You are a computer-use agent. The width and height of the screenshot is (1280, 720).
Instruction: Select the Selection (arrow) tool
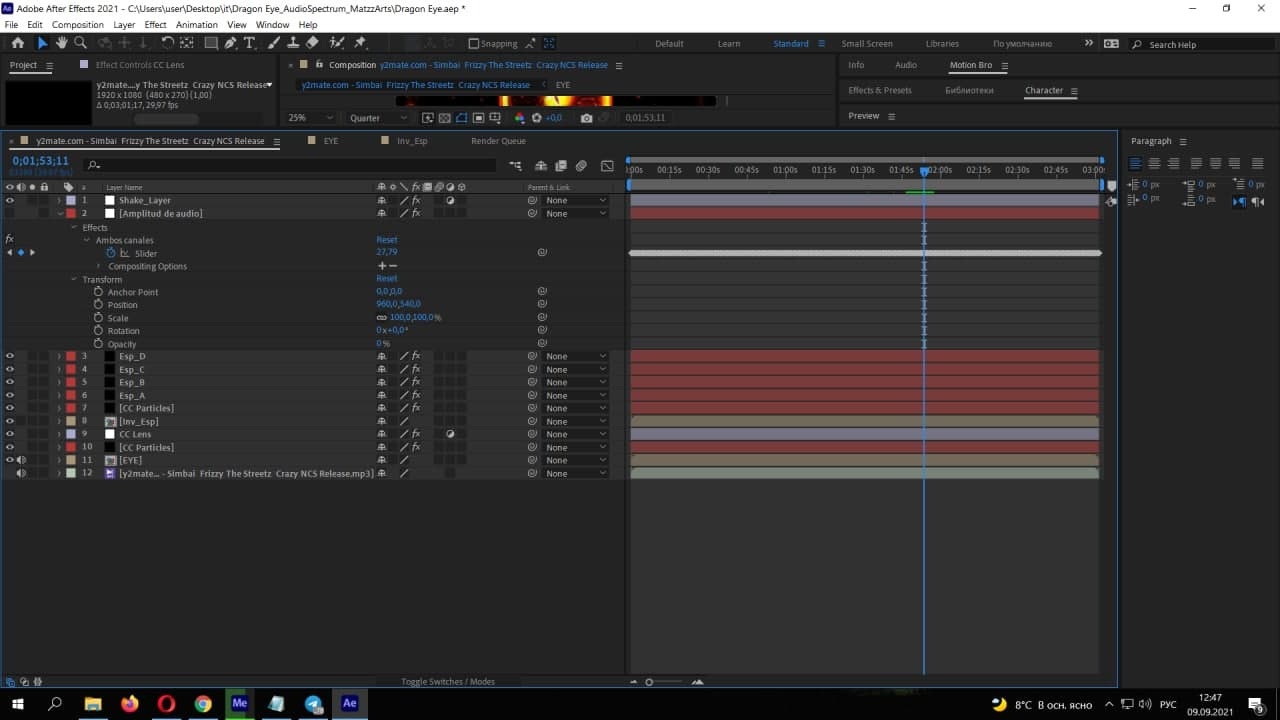(42, 43)
